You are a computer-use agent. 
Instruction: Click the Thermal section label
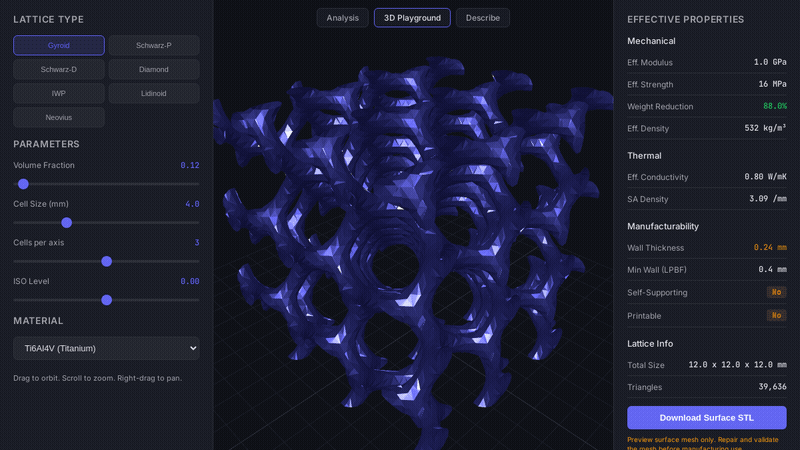[x=644, y=156]
